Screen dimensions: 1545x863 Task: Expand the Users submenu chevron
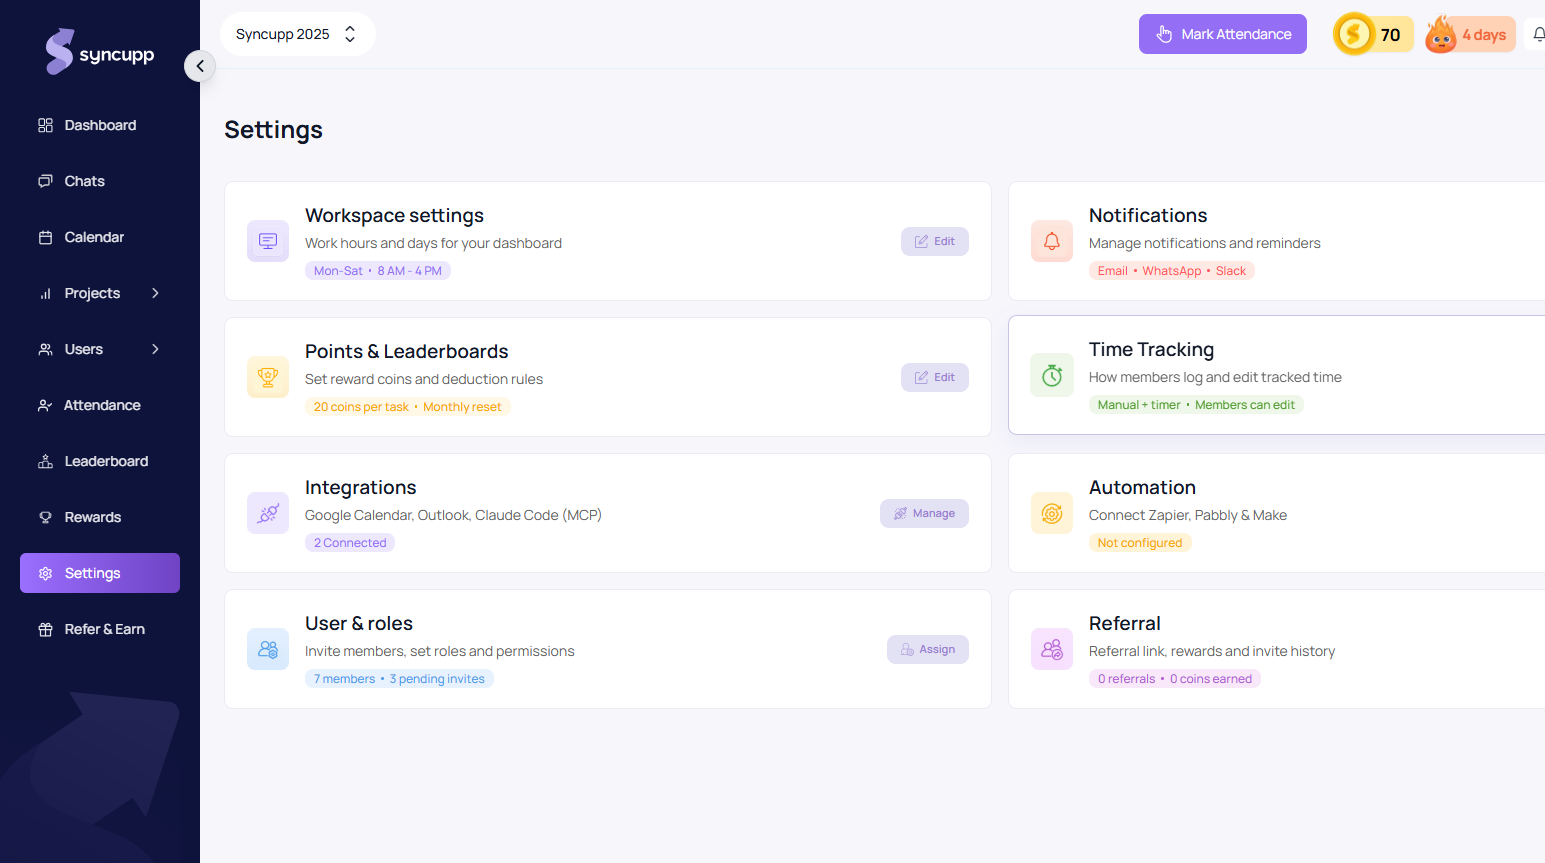(155, 349)
